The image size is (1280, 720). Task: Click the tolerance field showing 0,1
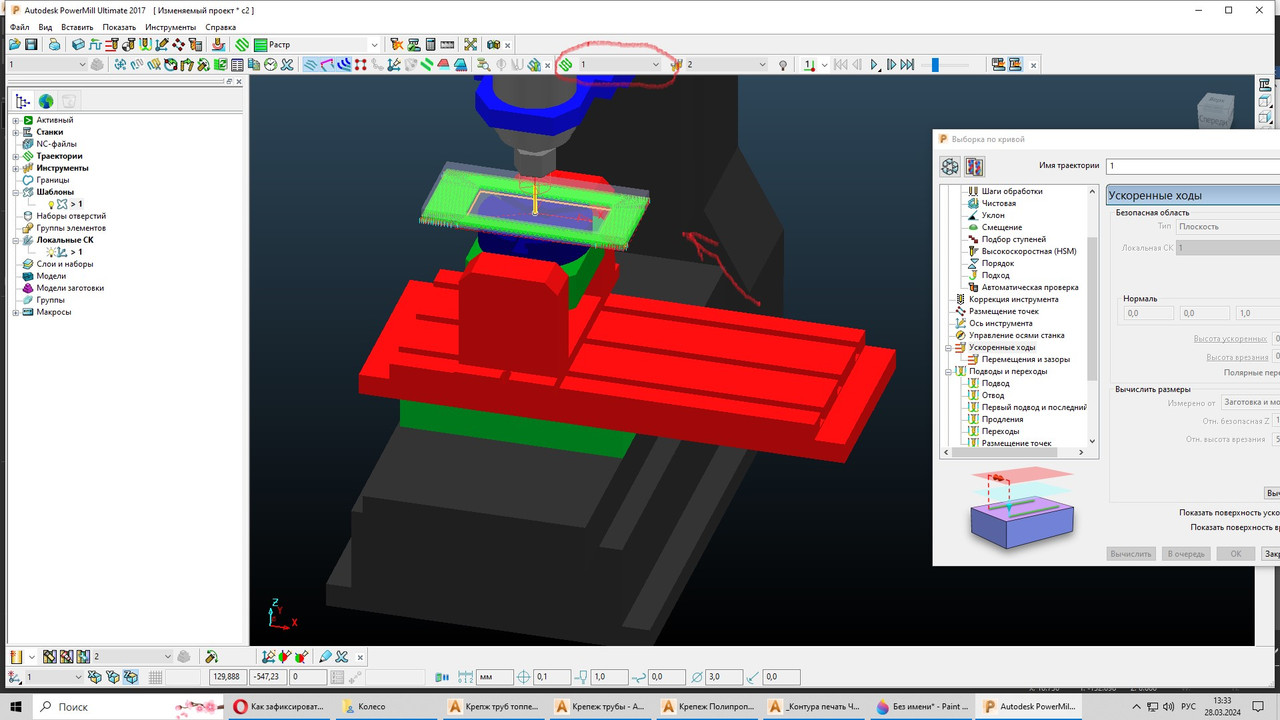point(553,677)
